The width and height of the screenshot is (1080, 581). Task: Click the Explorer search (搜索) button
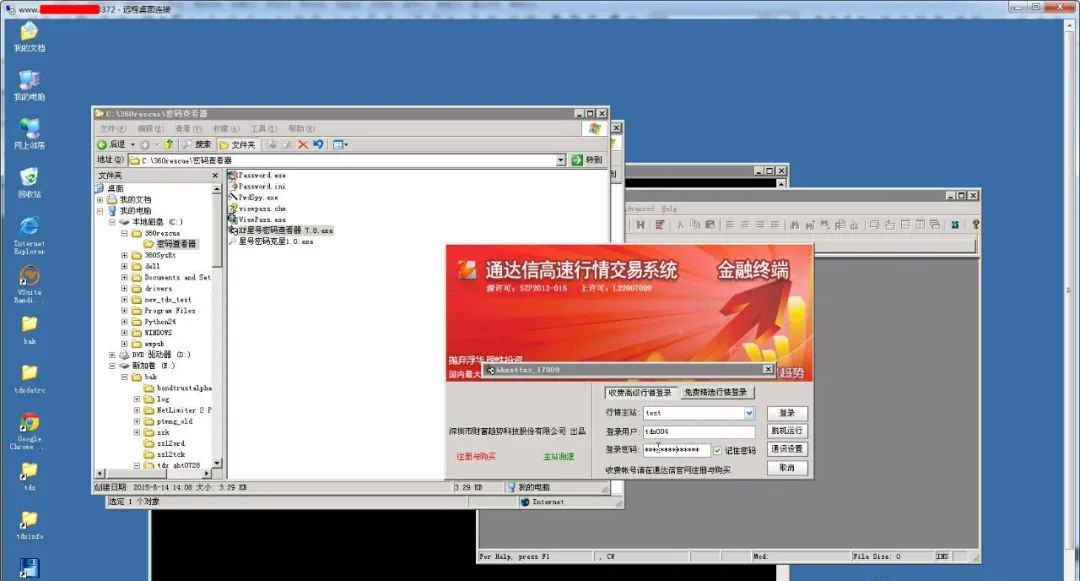pos(196,145)
